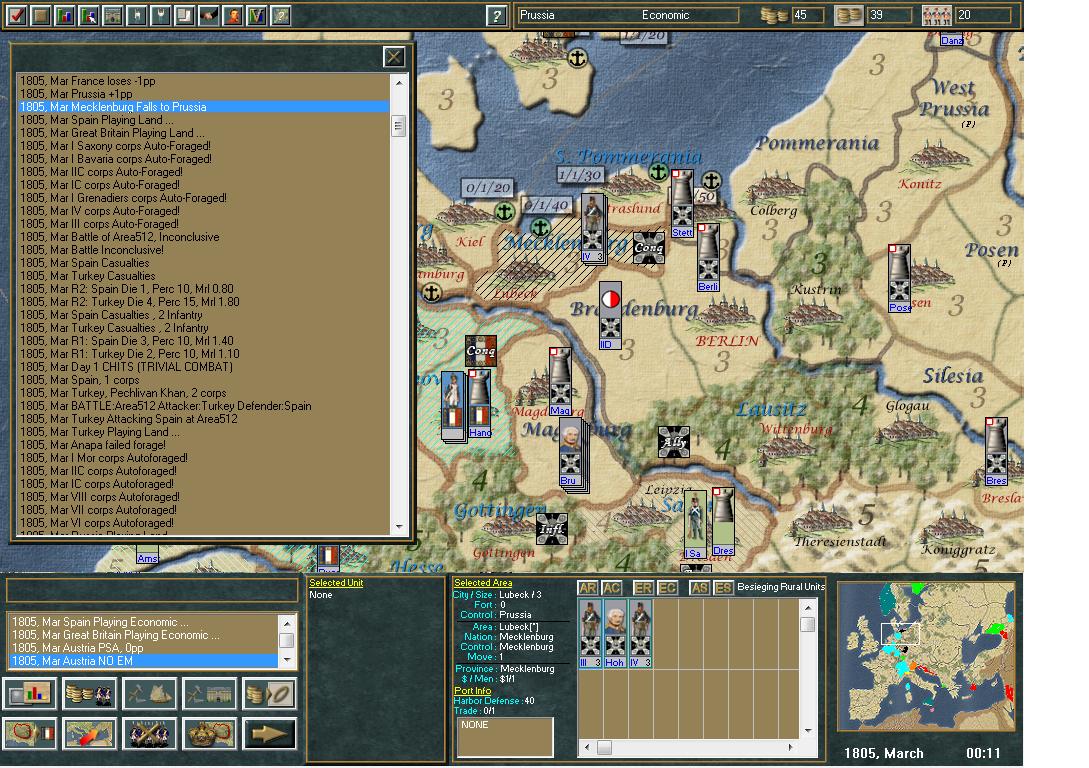Select log entry 'France loses -1pp'
This screenshot has width=1089, height=768.
coord(204,81)
